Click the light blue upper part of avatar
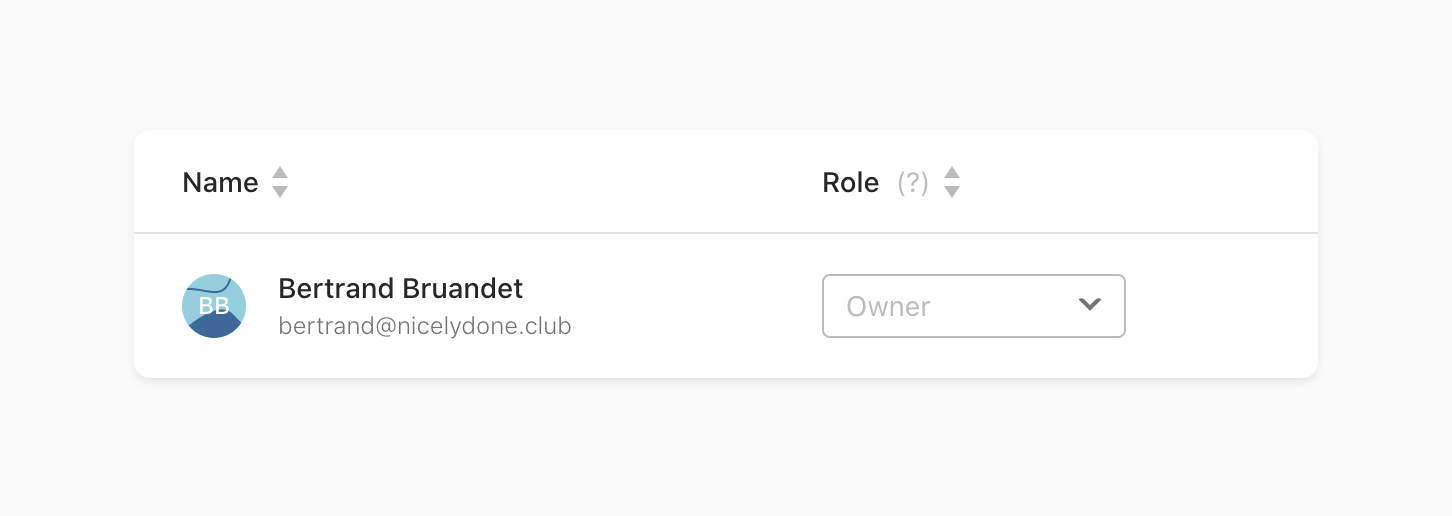The width and height of the screenshot is (1452, 516). 198,285
